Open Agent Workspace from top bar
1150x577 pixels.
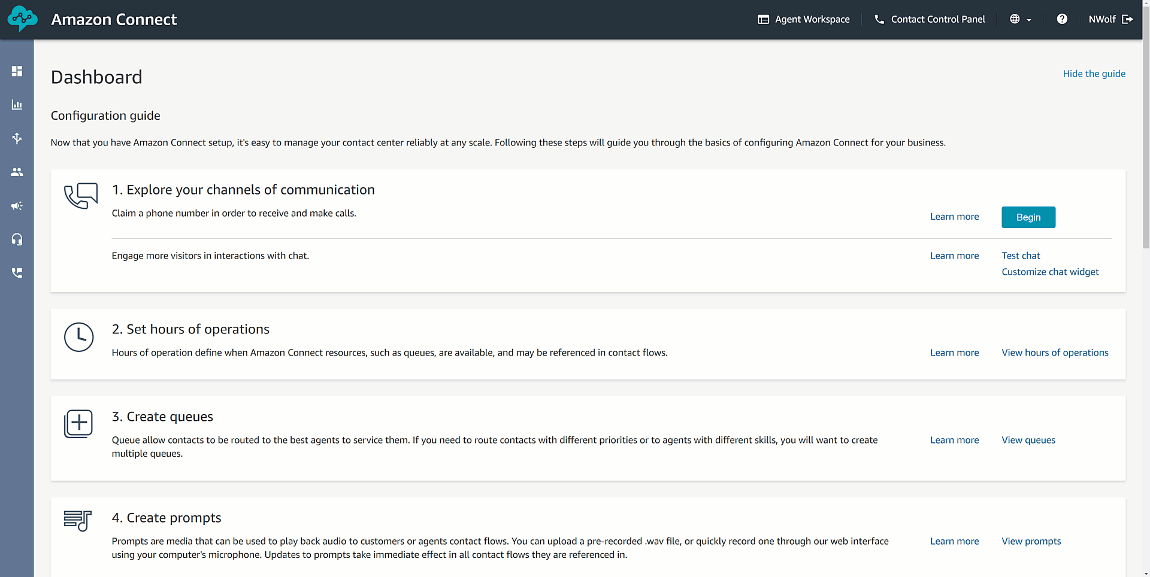tap(803, 19)
